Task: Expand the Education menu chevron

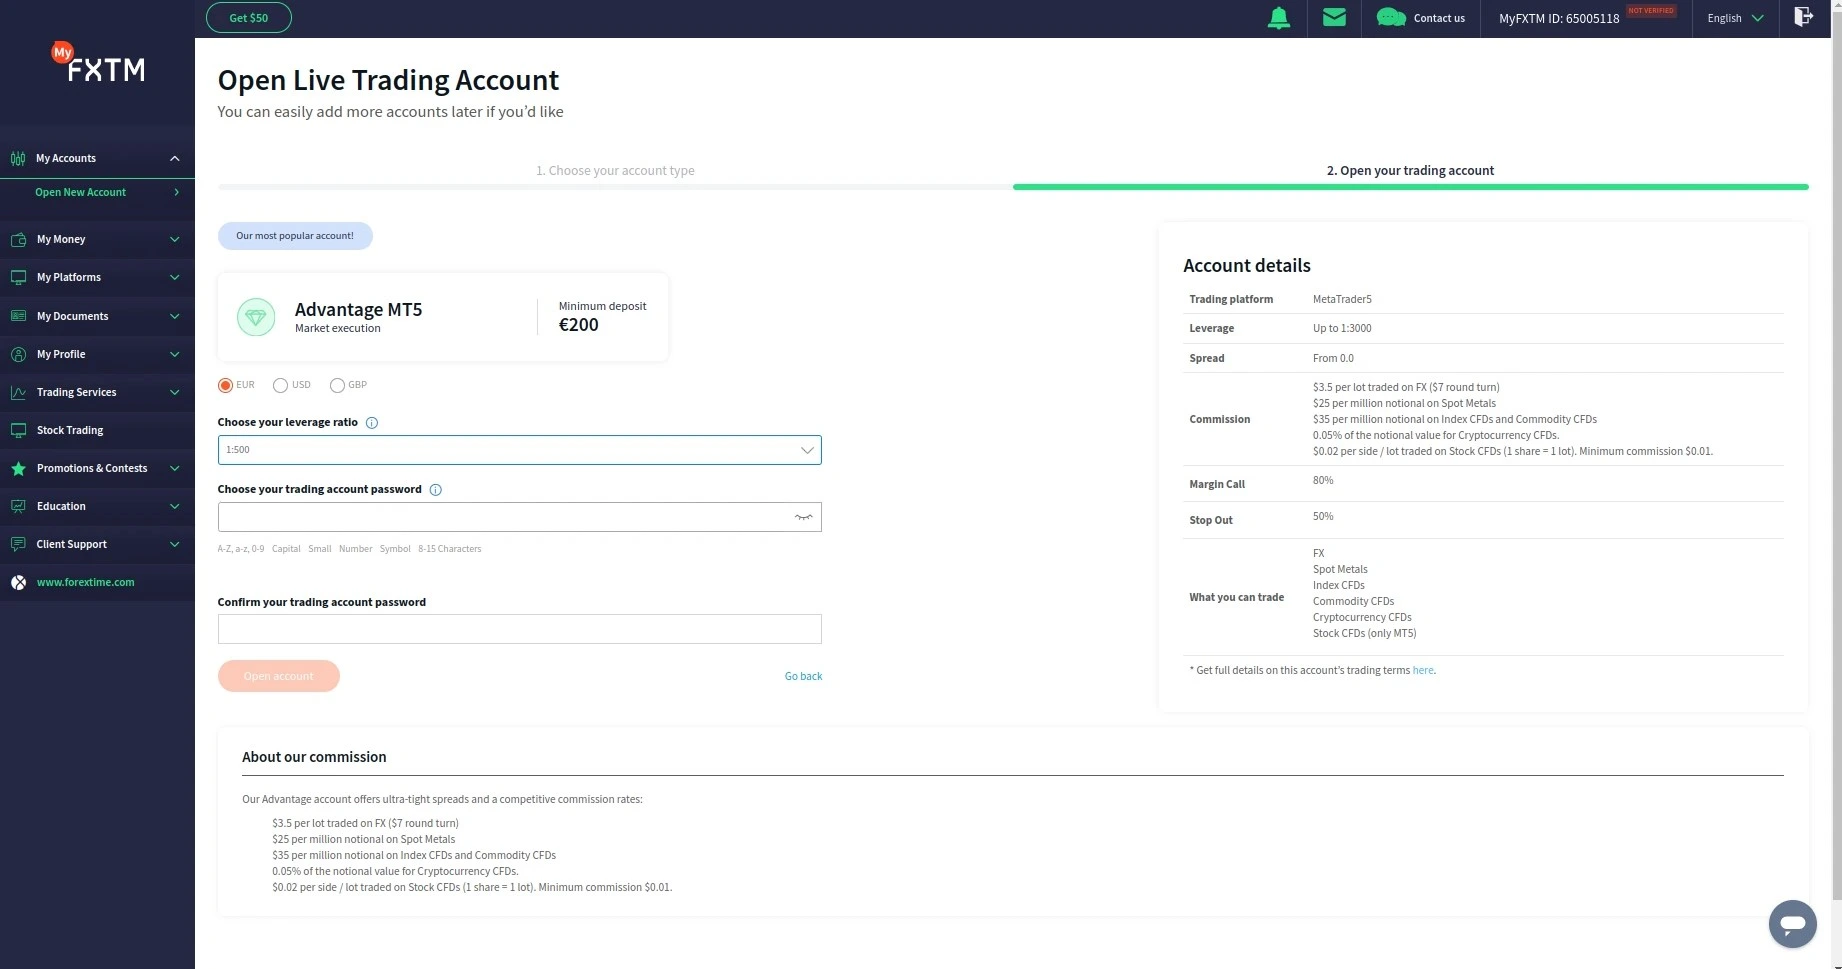Action: point(175,506)
